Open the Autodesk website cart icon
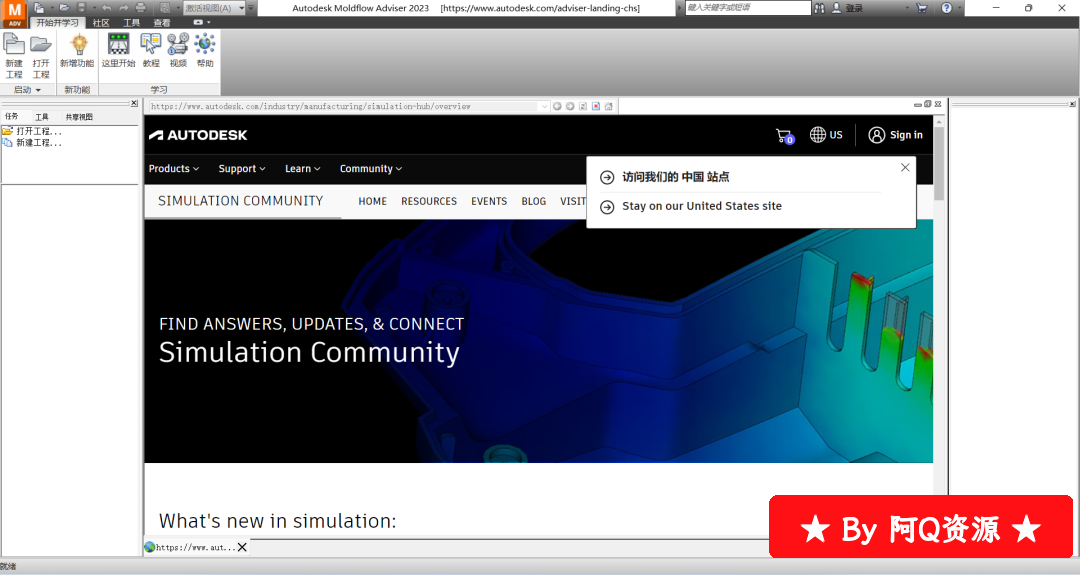 [785, 136]
